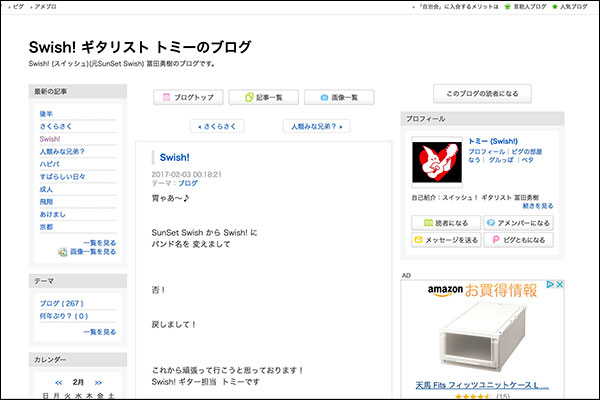The image size is (600, 400).
Task: Open the 芸能人ブログ link at top
Action: pos(522,6)
